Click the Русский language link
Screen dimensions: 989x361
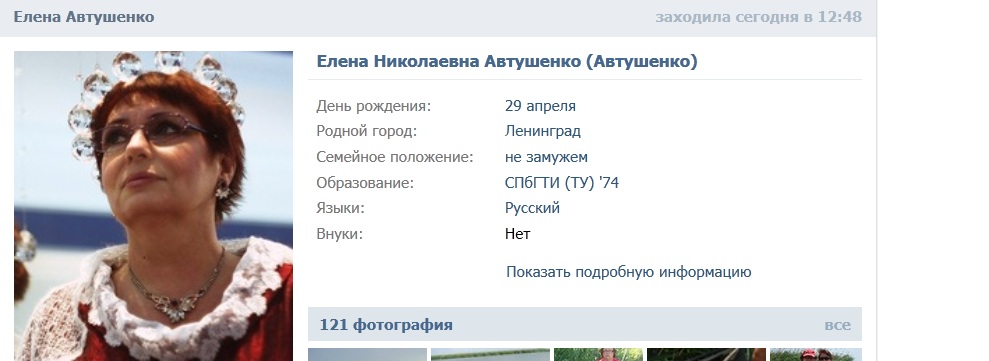pyautogui.click(x=532, y=208)
